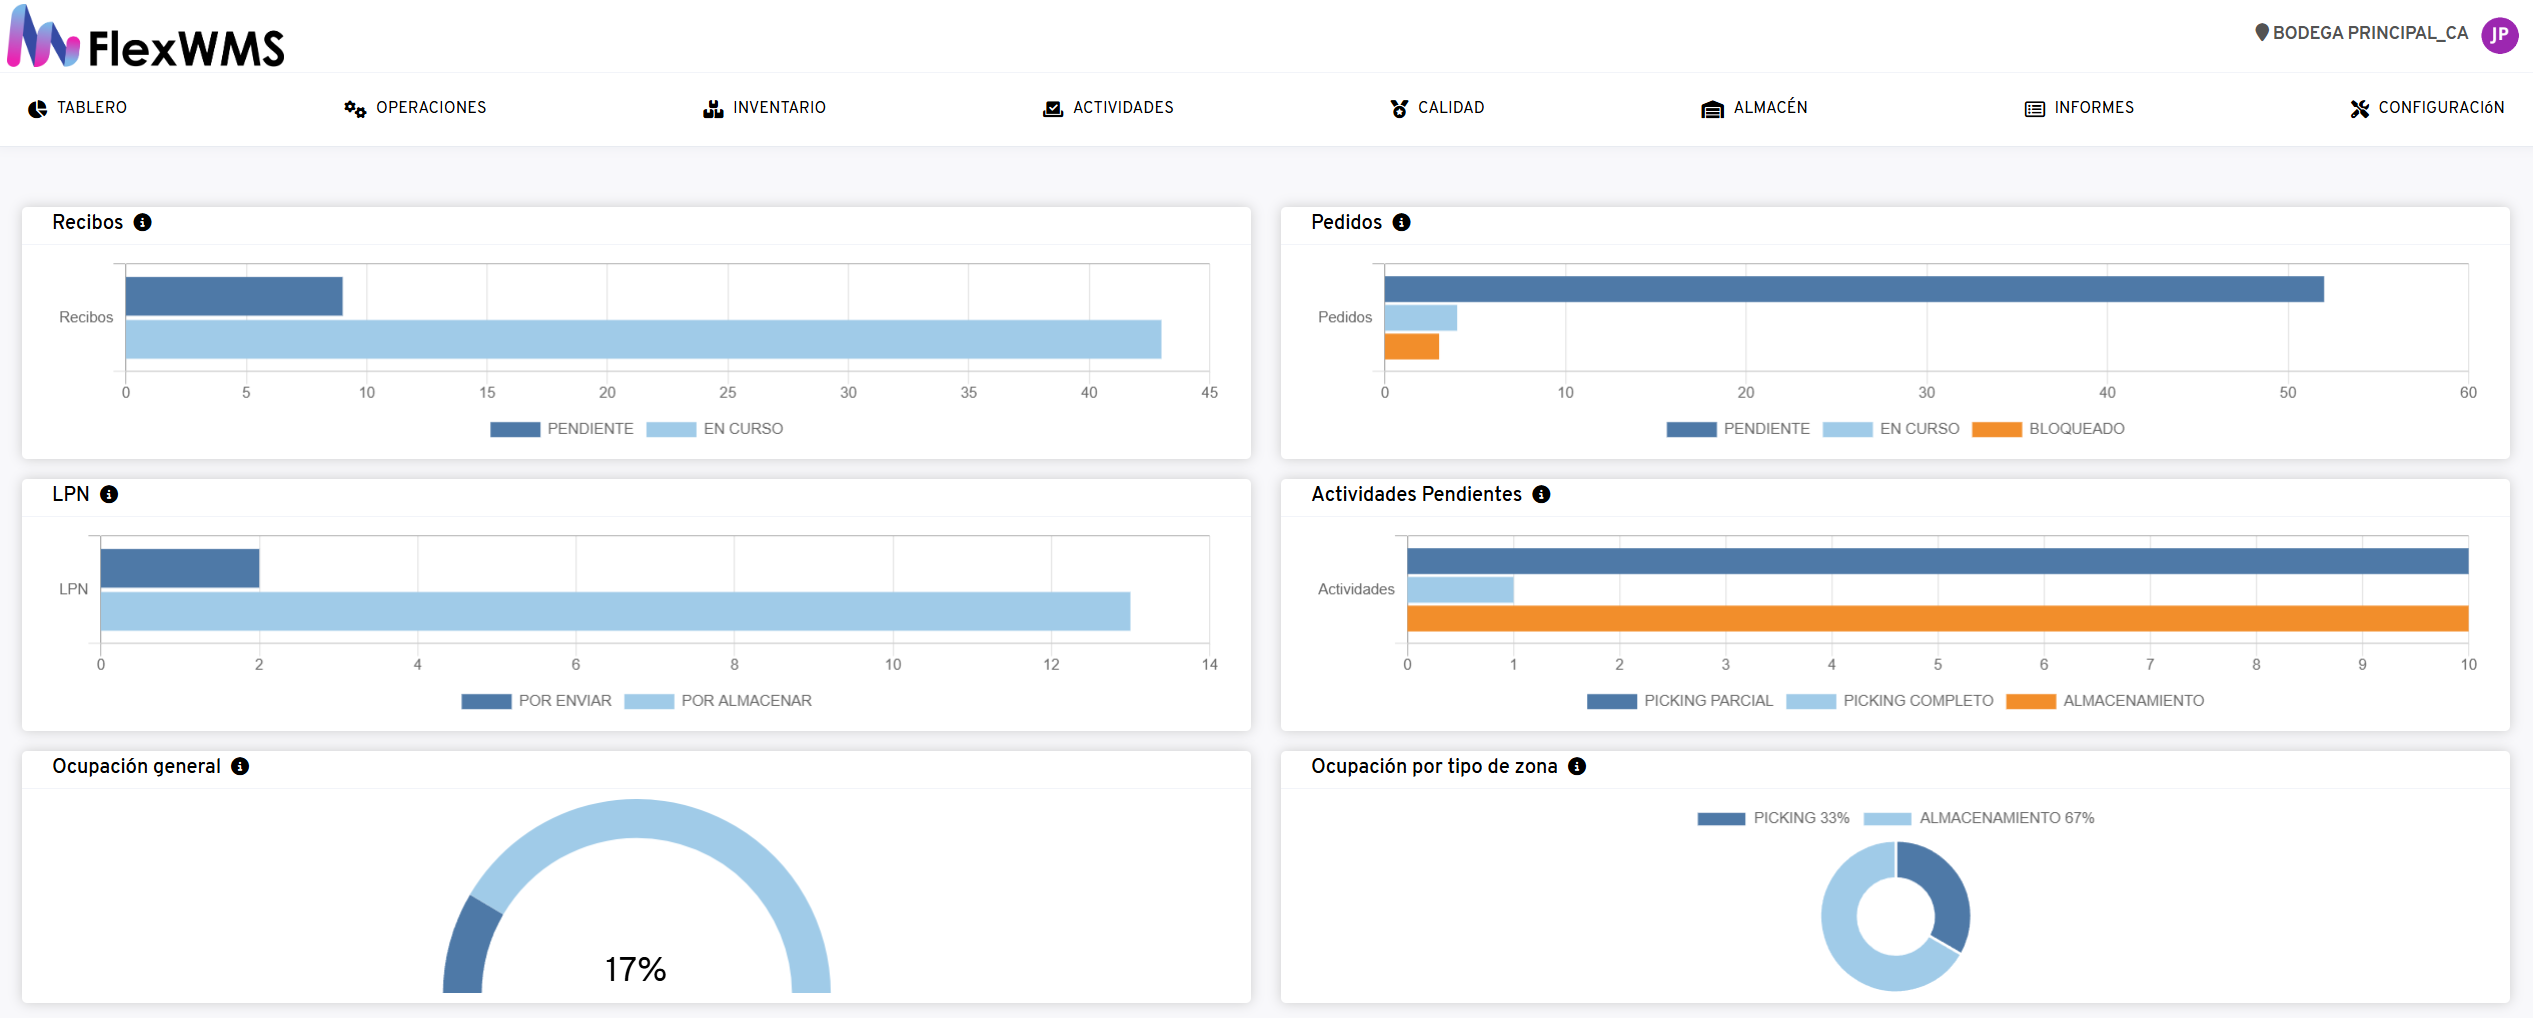Click info icon next to Ocupación general
The width and height of the screenshot is (2533, 1018).
click(240, 766)
